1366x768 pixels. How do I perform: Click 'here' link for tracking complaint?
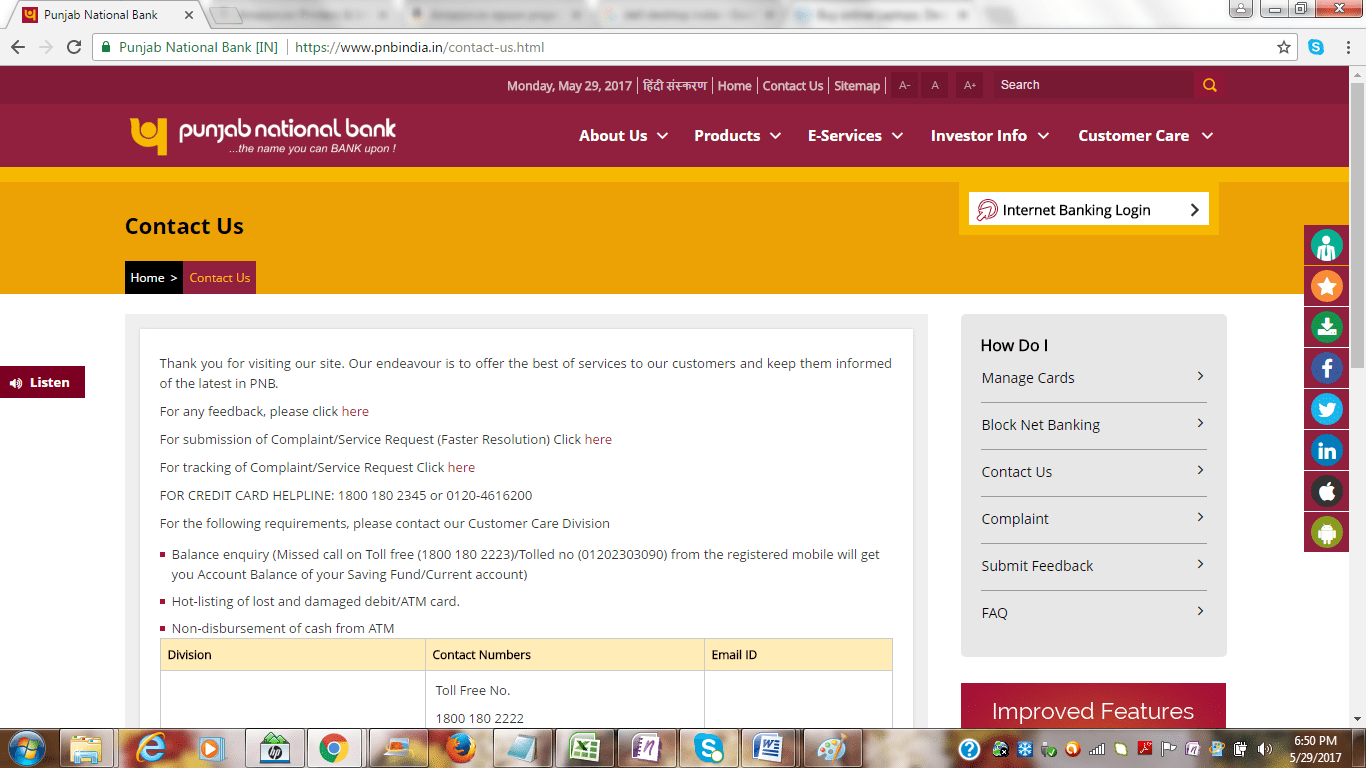click(461, 467)
